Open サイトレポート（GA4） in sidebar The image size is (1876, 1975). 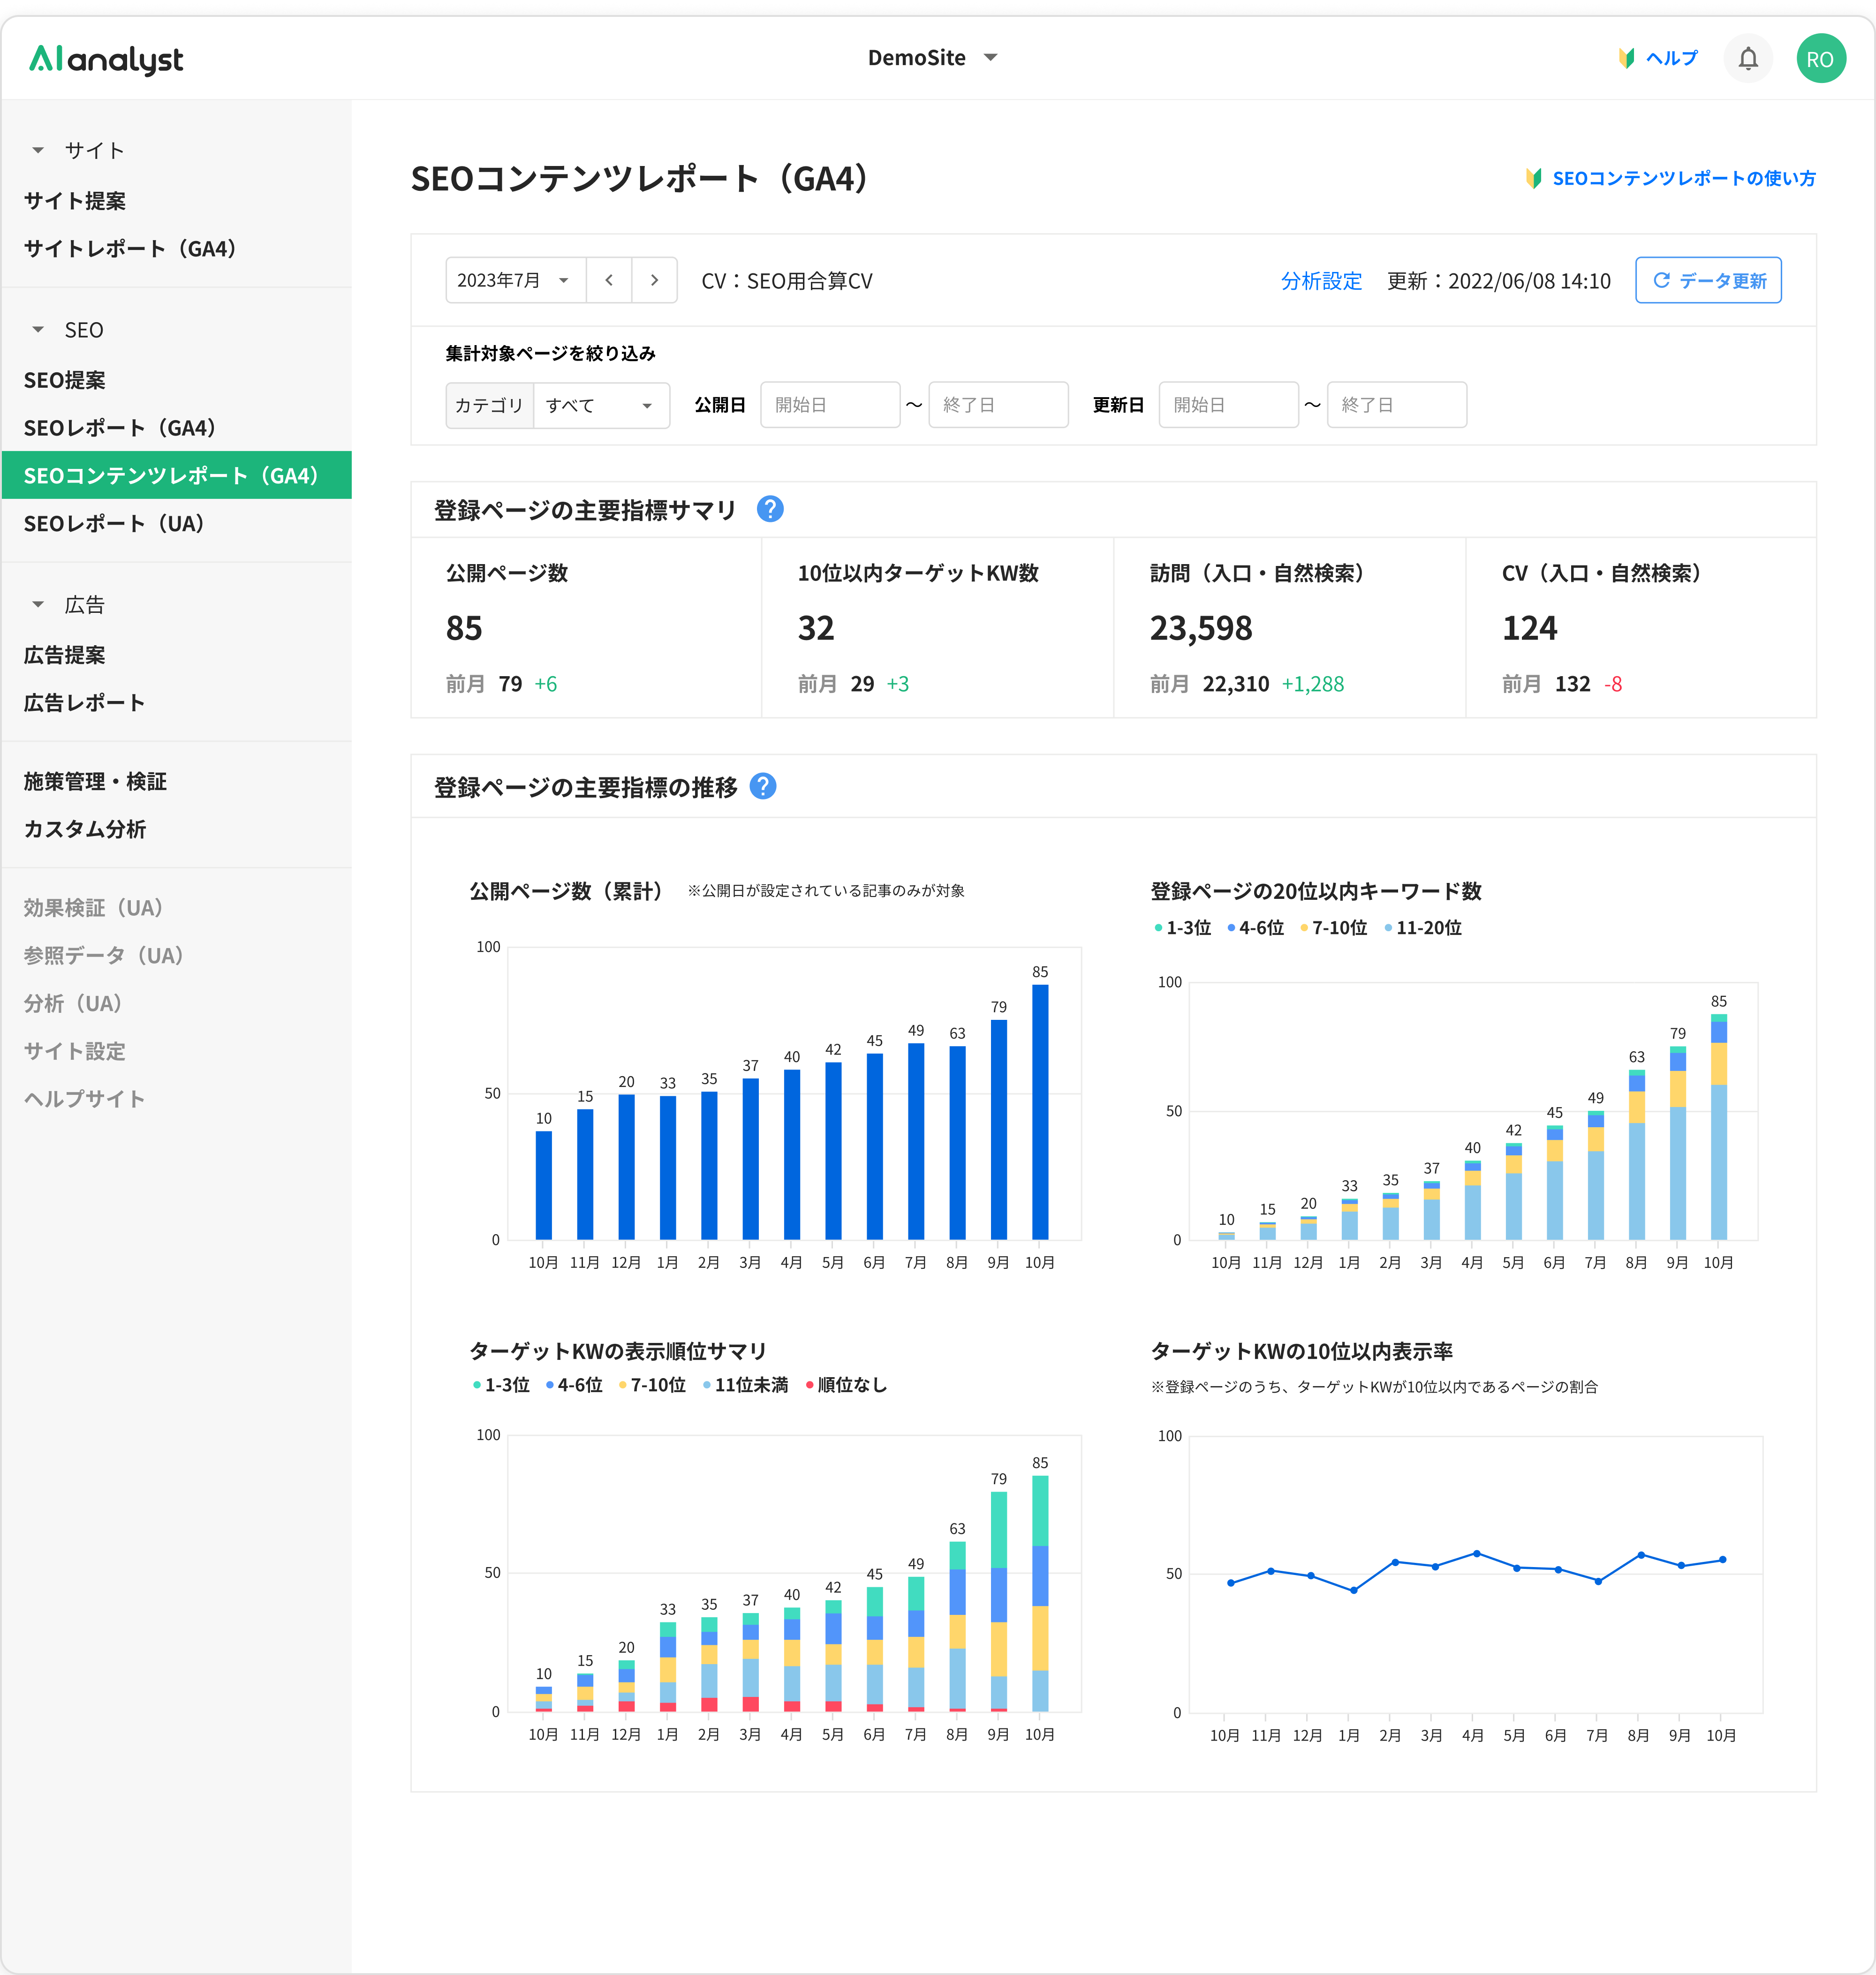click(130, 248)
